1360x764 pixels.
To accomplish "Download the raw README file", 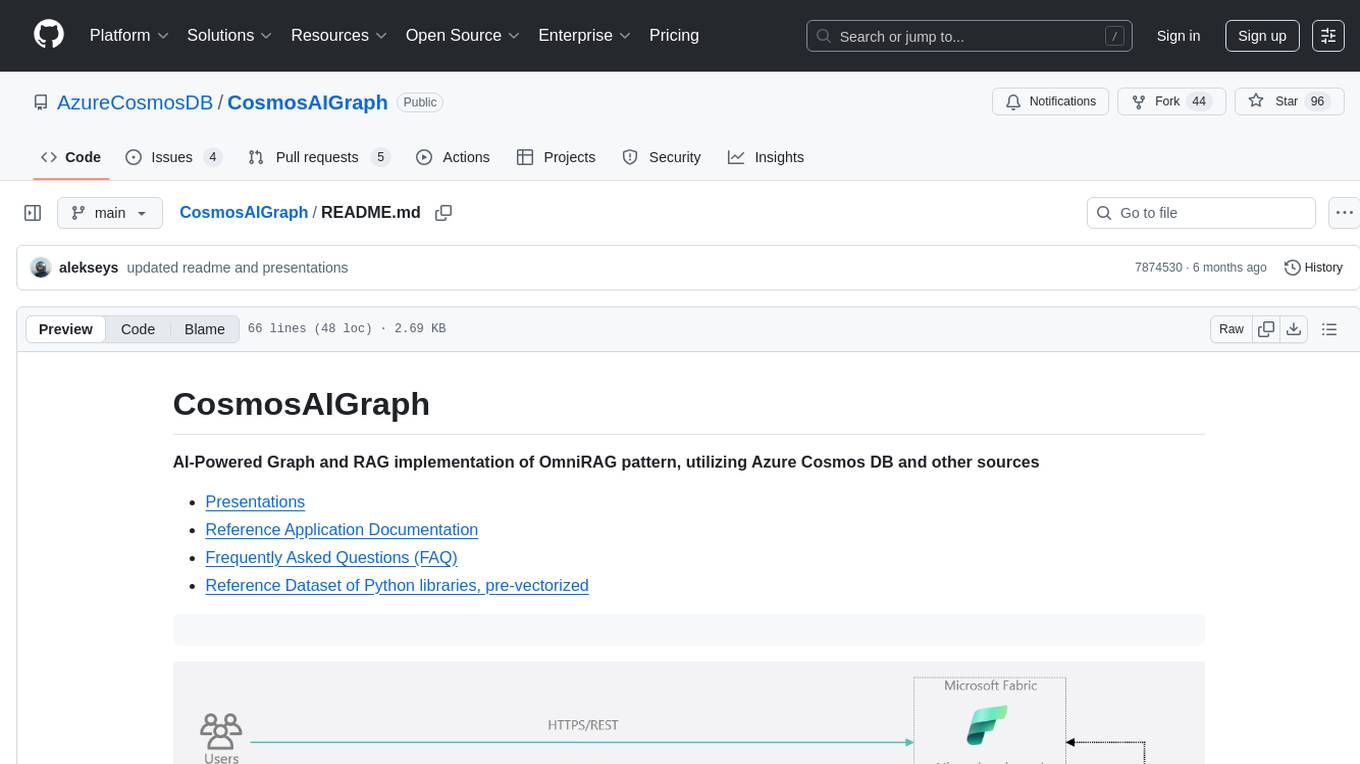I will click(1293, 329).
